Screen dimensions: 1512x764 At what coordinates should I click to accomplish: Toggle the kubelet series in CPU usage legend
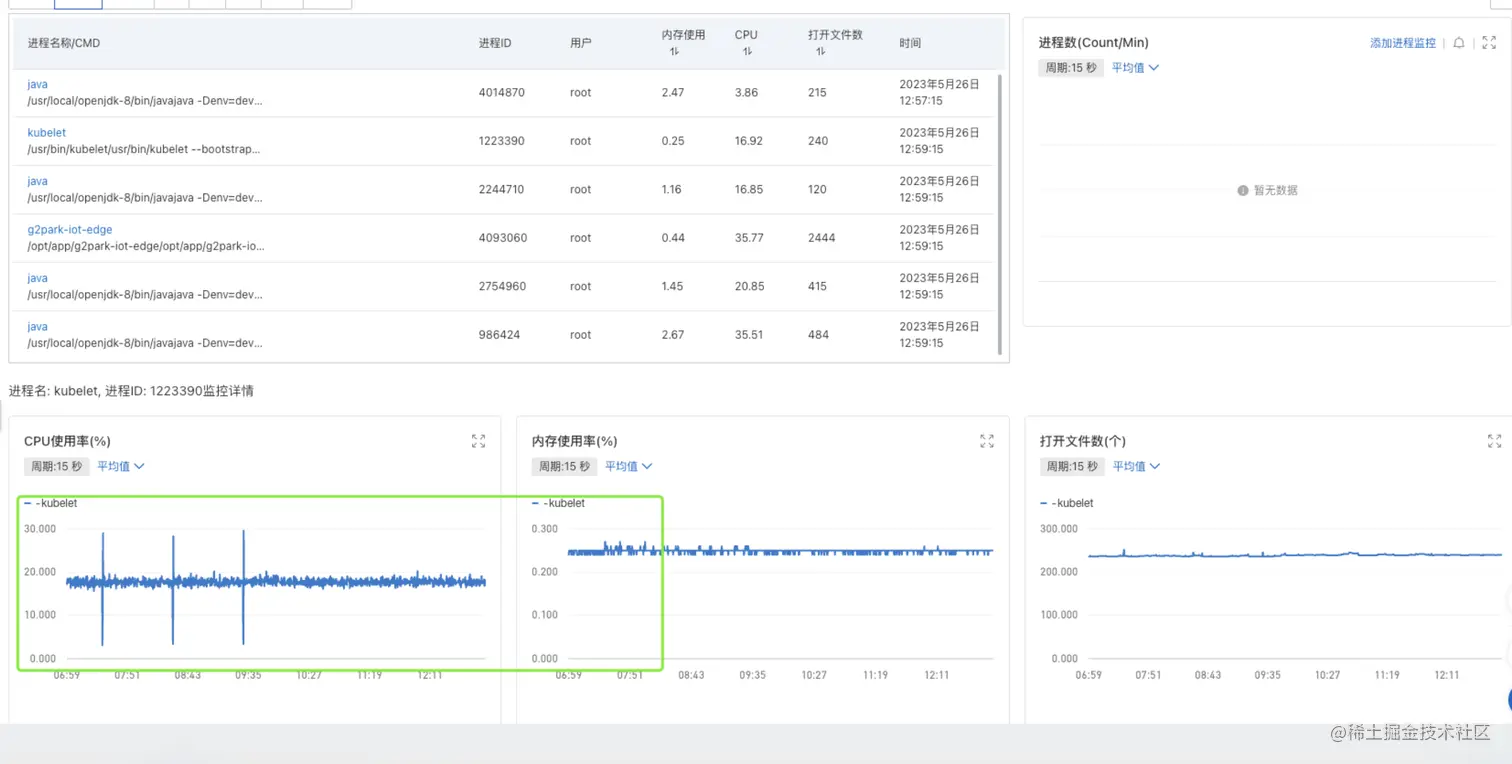click(52, 503)
